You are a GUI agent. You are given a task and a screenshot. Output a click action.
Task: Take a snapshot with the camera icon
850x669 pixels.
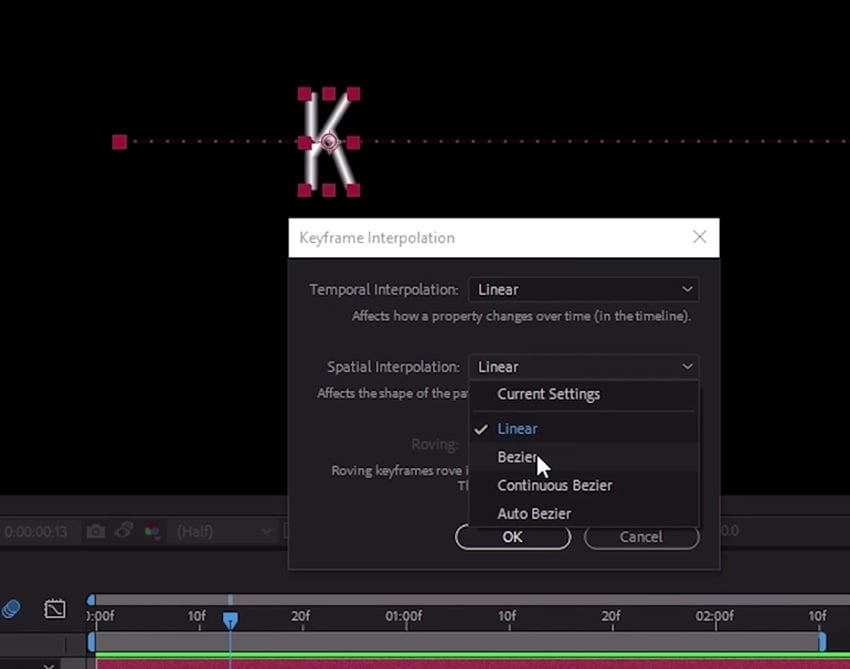(x=96, y=532)
